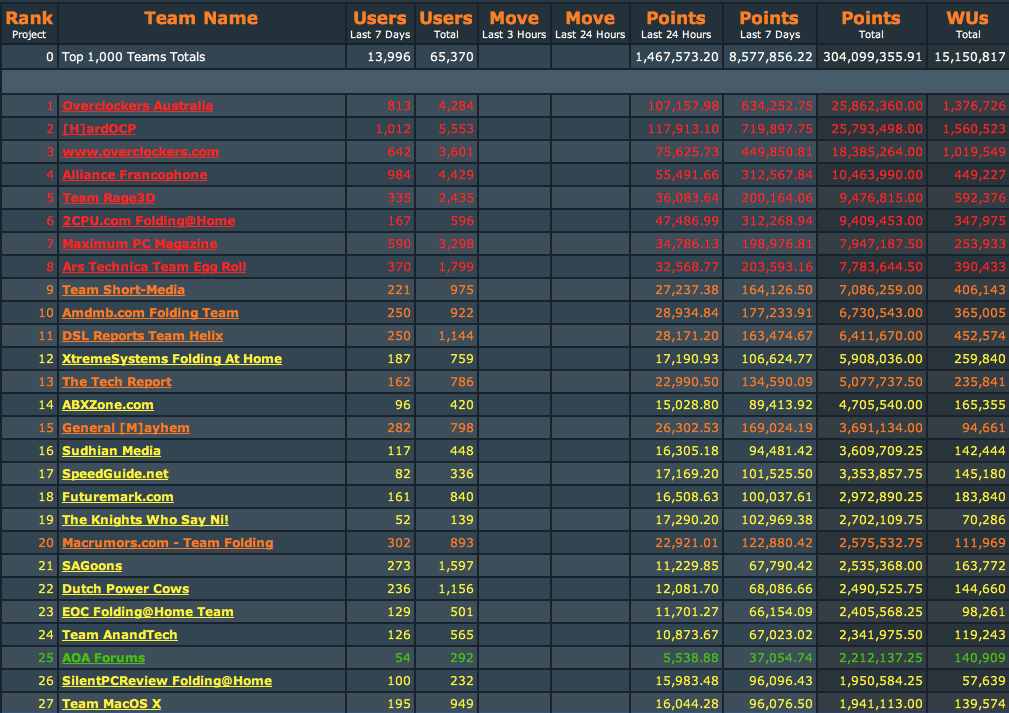Select rank number 12 cell
The width and height of the screenshot is (1009, 713).
pos(30,359)
